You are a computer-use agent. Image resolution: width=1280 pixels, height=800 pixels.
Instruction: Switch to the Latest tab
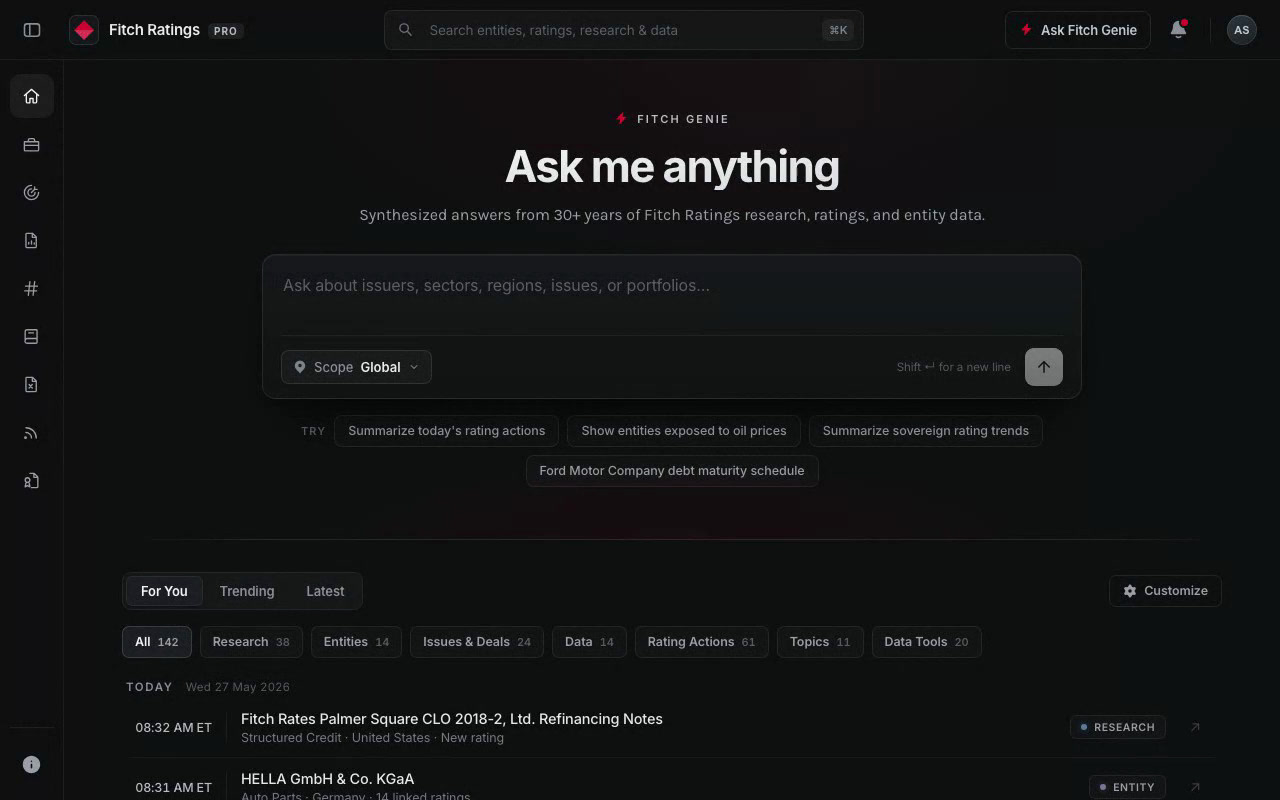coord(325,591)
